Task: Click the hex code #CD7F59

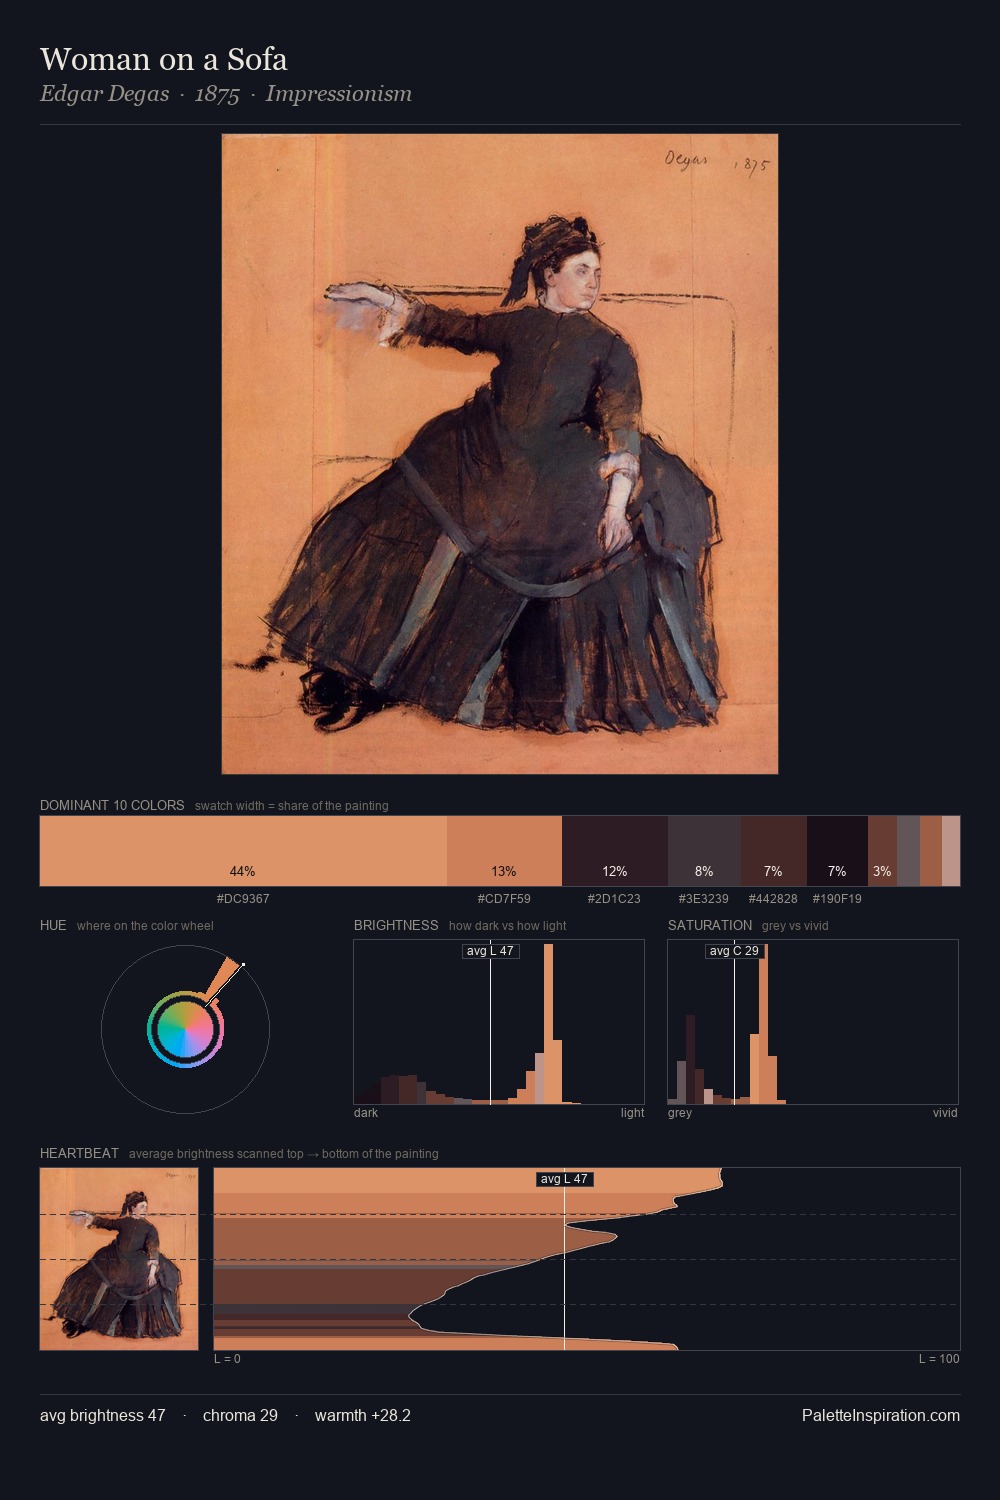Action: coord(504,899)
